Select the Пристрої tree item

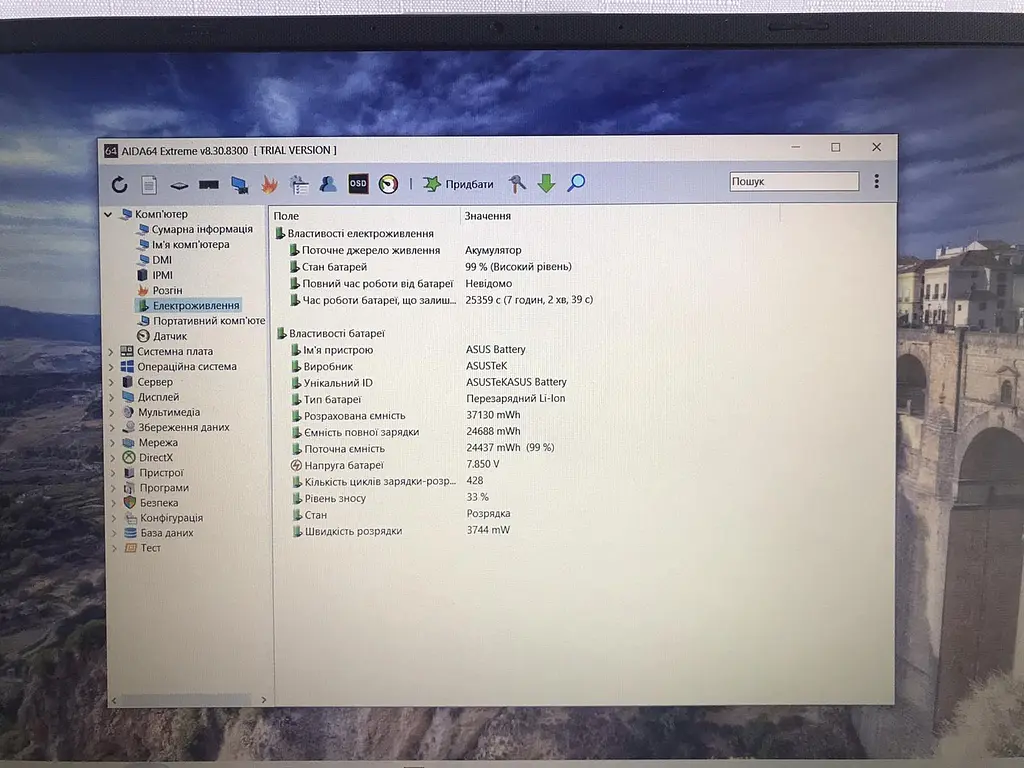[161, 473]
